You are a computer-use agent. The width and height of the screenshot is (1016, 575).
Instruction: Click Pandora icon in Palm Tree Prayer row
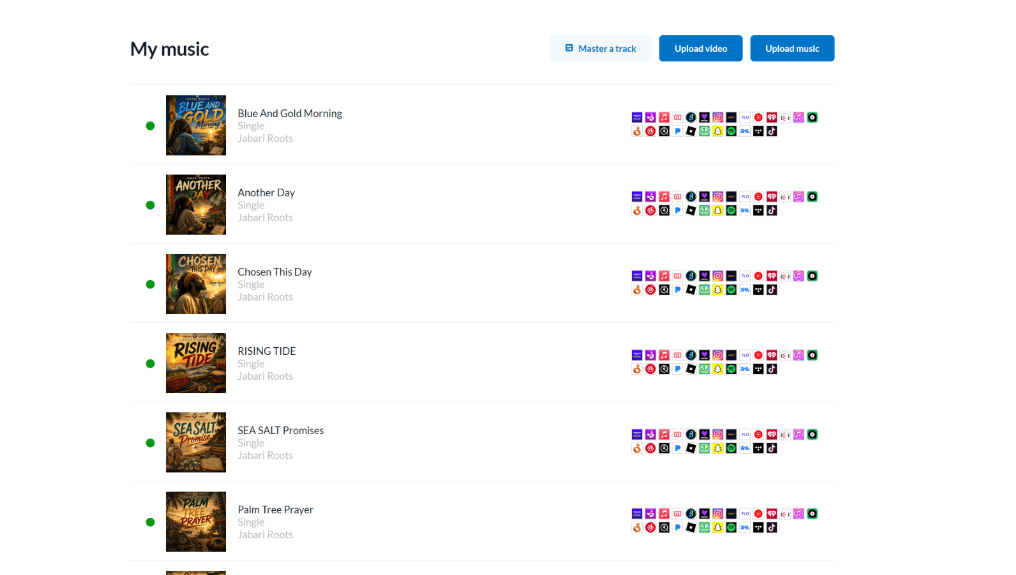point(678,527)
